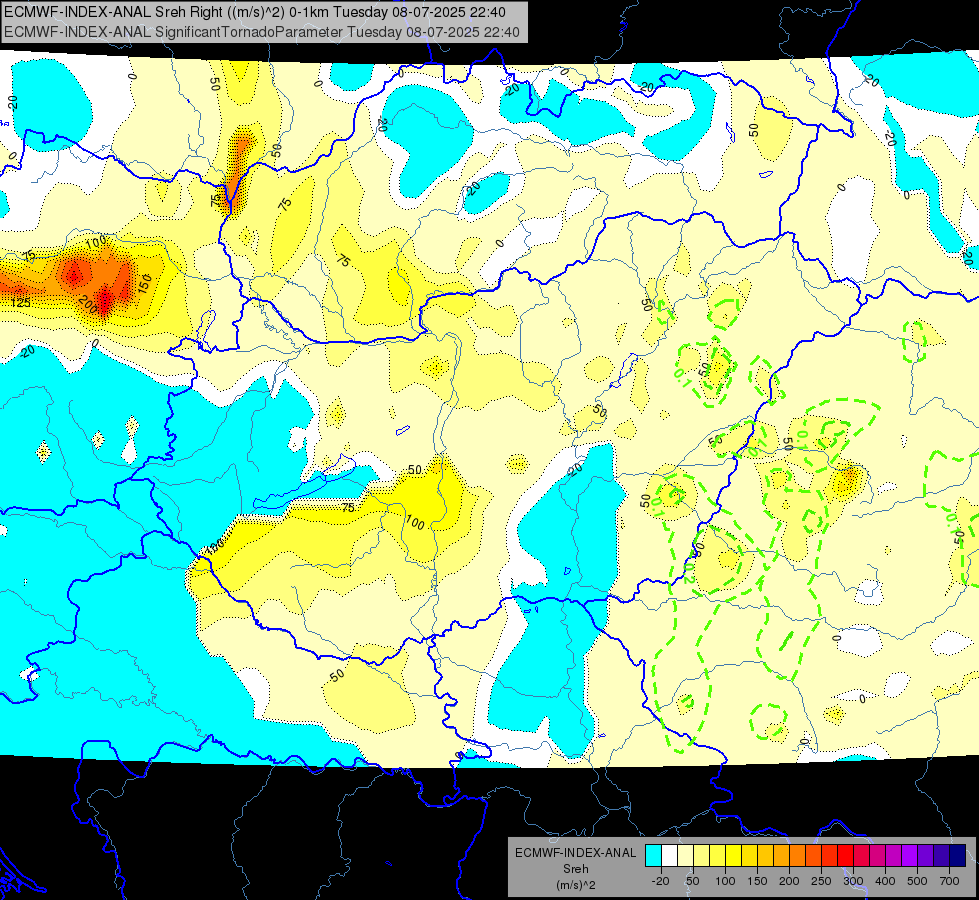Click the '-20' legend tick label

coord(661,881)
